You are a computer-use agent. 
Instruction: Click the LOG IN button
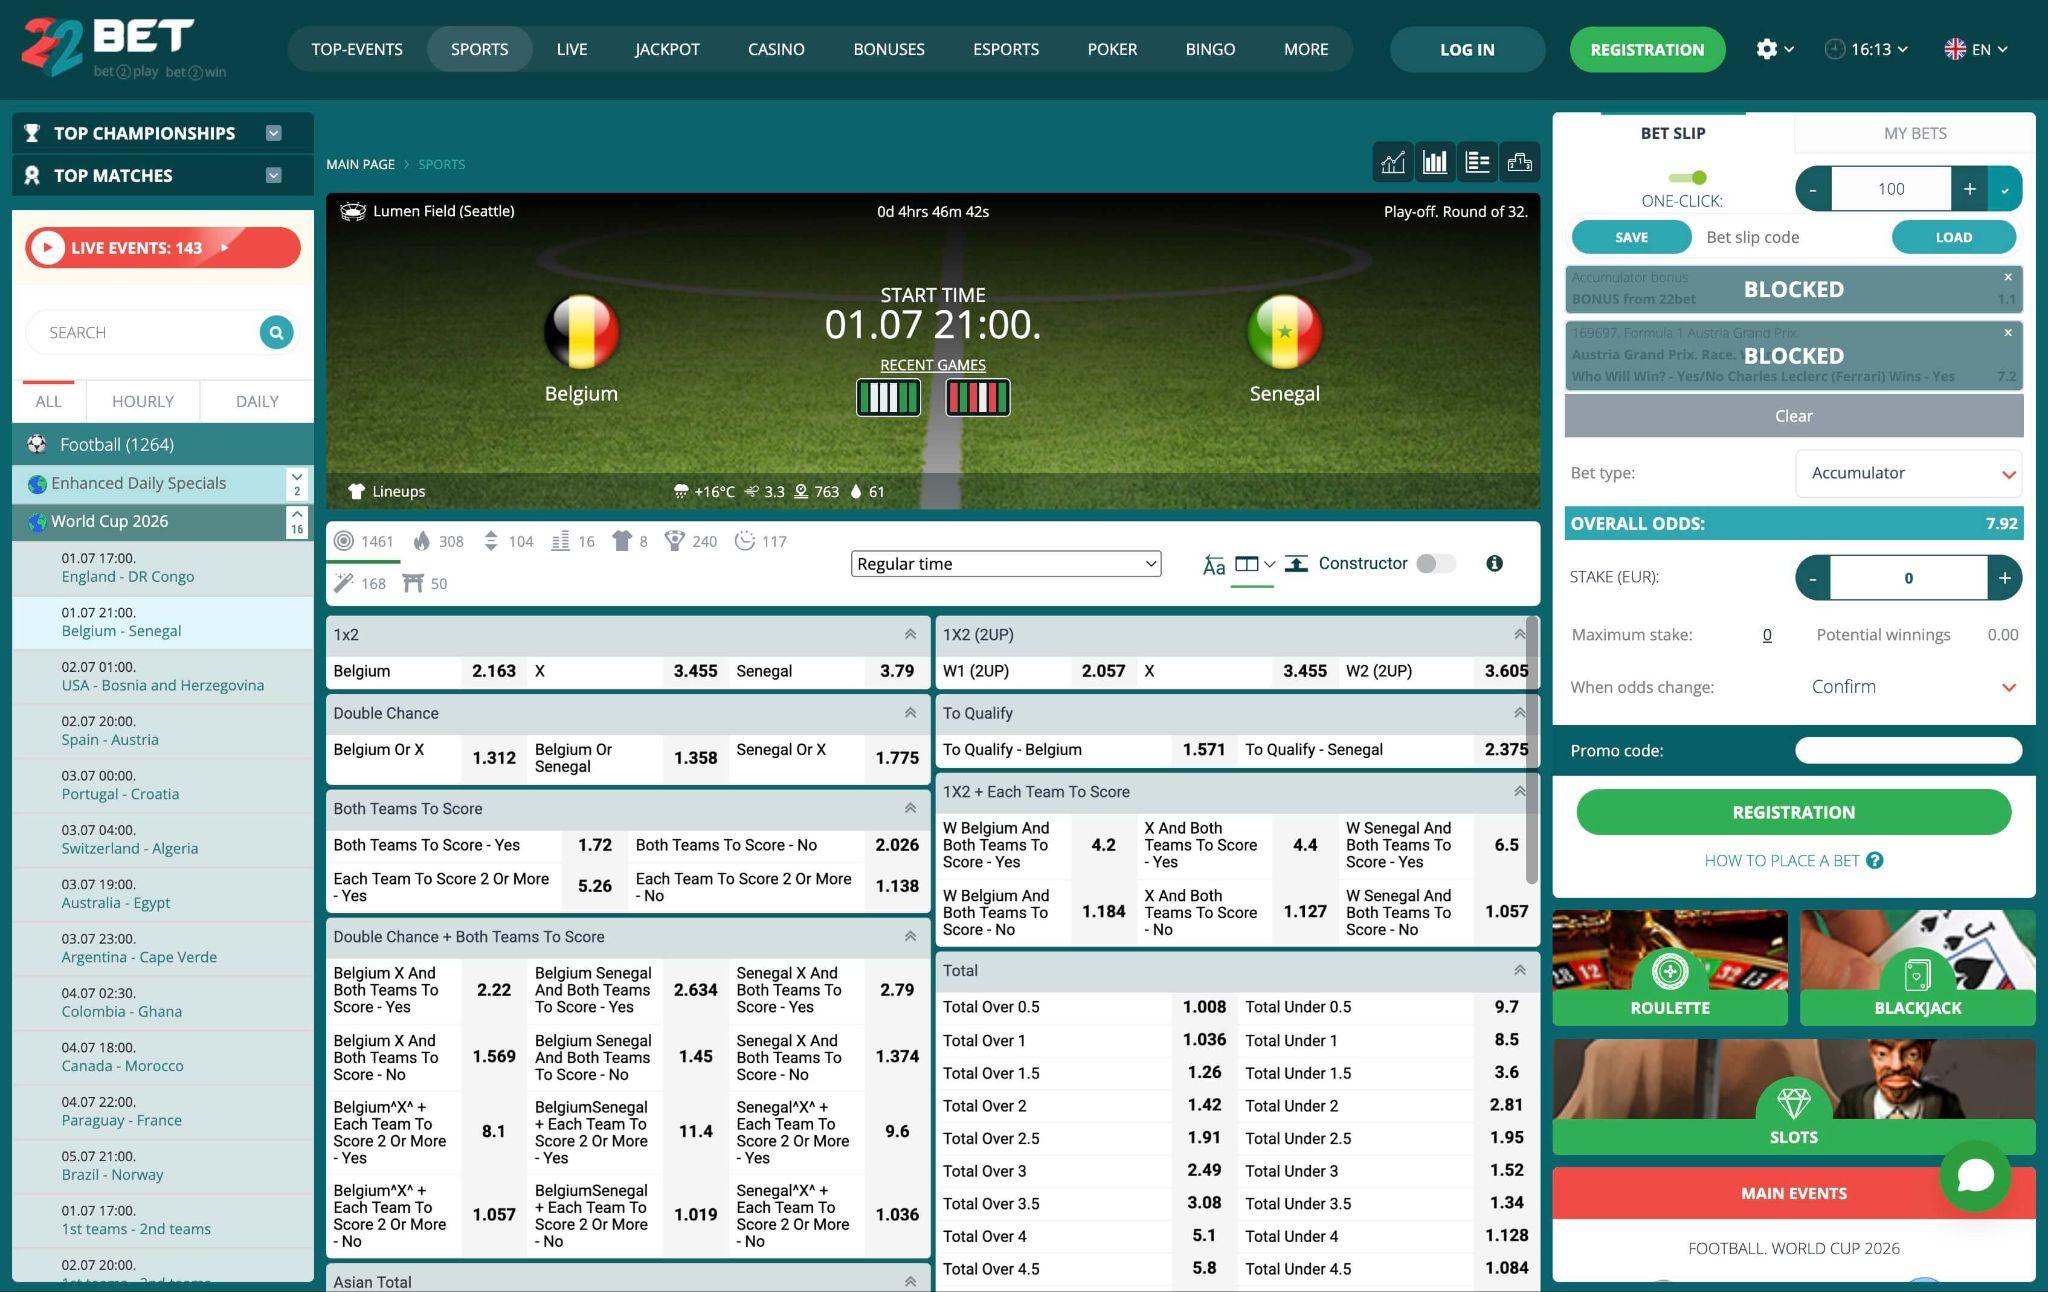(x=1467, y=49)
